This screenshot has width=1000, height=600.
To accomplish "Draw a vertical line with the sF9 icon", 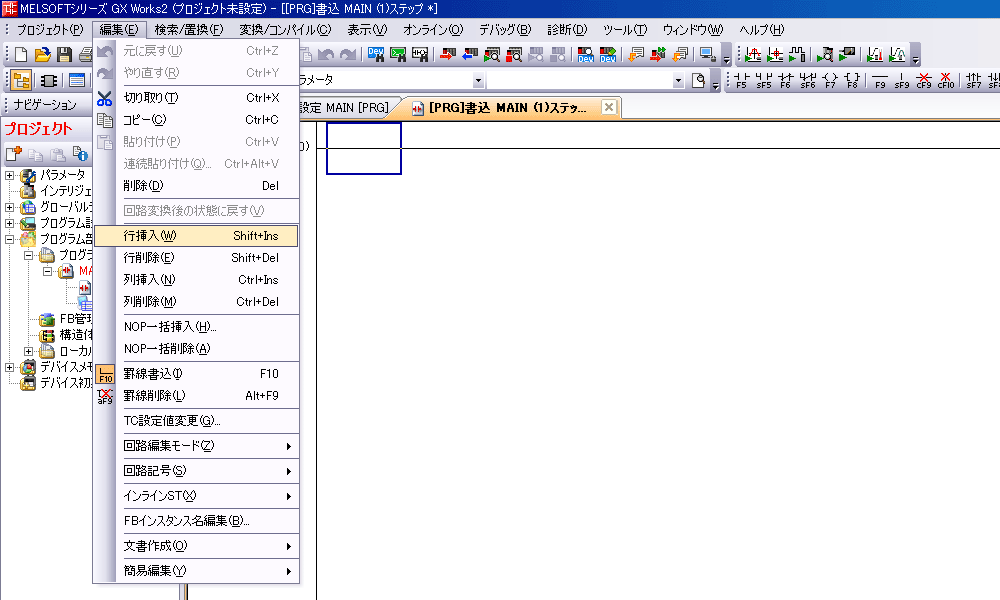I will point(902,80).
